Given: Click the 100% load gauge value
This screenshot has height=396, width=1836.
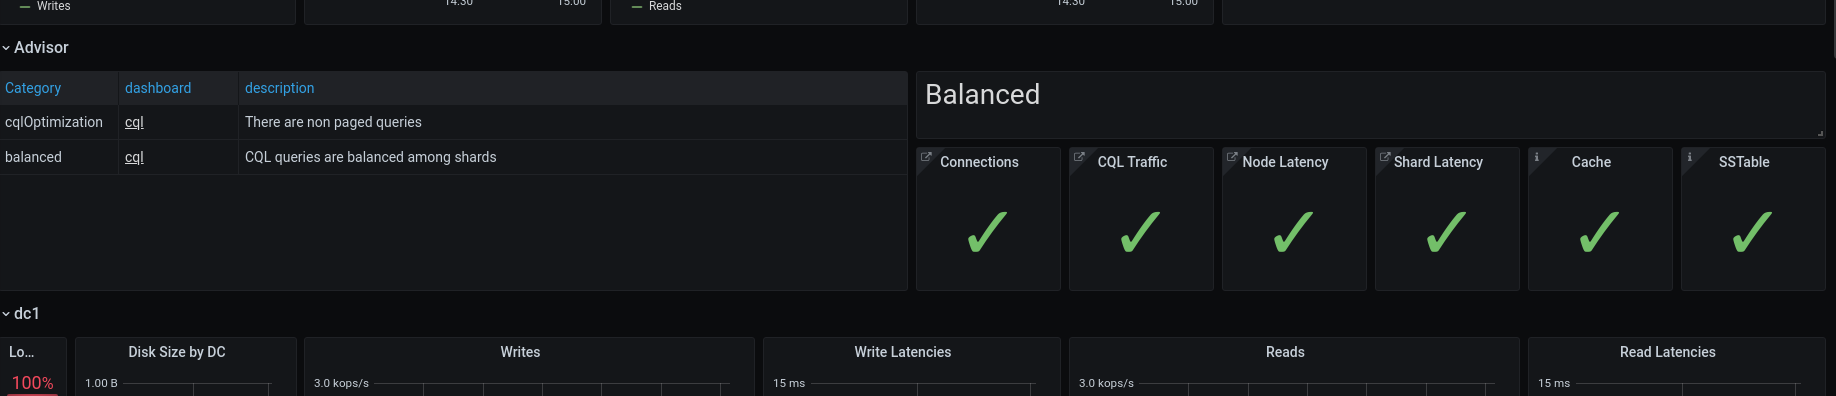Looking at the screenshot, I should [x=33, y=383].
